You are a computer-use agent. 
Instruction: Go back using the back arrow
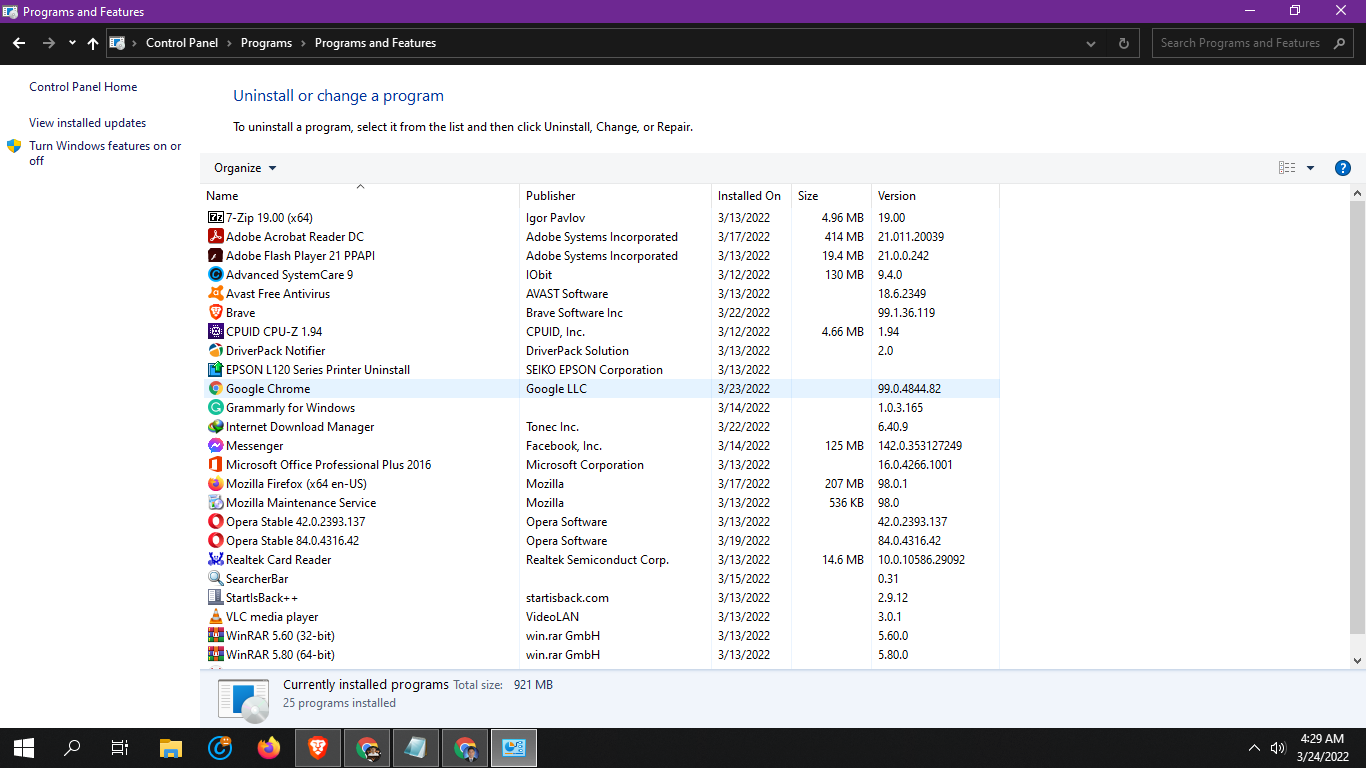(x=19, y=43)
